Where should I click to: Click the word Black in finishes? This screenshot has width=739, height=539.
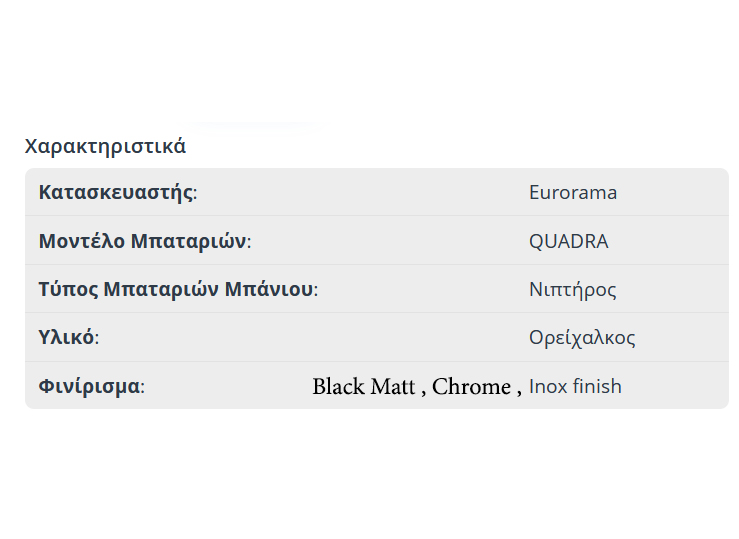pyautogui.click(x=338, y=387)
